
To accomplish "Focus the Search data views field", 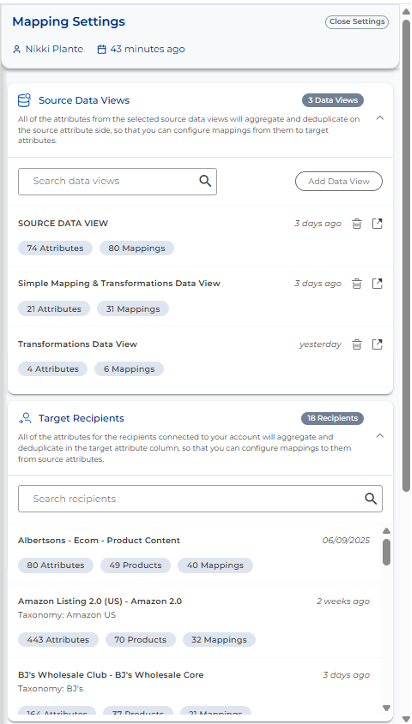I will tap(117, 181).
